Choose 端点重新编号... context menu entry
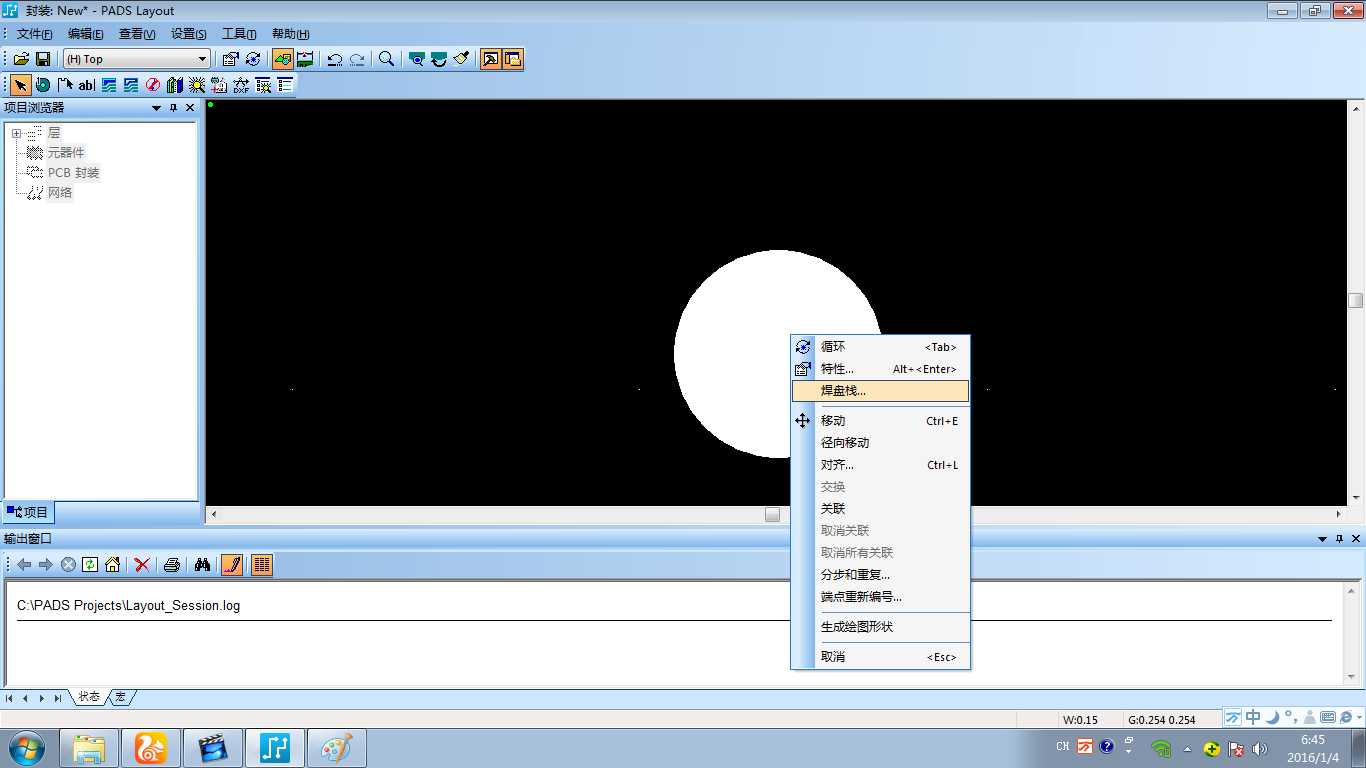The image size is (1366, 768). 880,597
